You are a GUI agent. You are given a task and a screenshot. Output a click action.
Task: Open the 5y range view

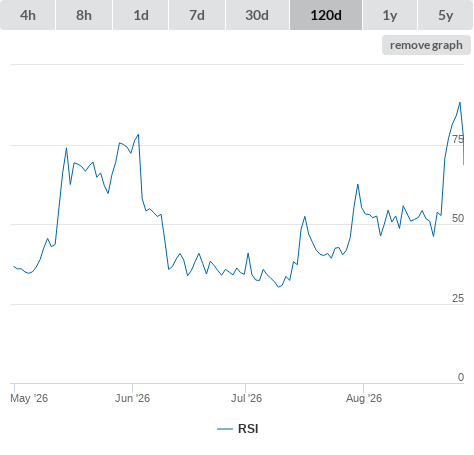(445, 15)
